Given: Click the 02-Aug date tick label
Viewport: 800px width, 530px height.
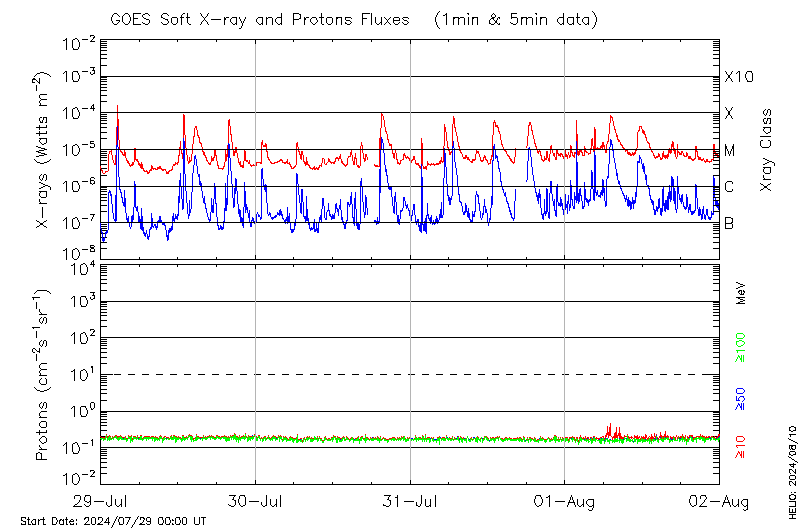Looking at the screenshot, I should point(719,500).
